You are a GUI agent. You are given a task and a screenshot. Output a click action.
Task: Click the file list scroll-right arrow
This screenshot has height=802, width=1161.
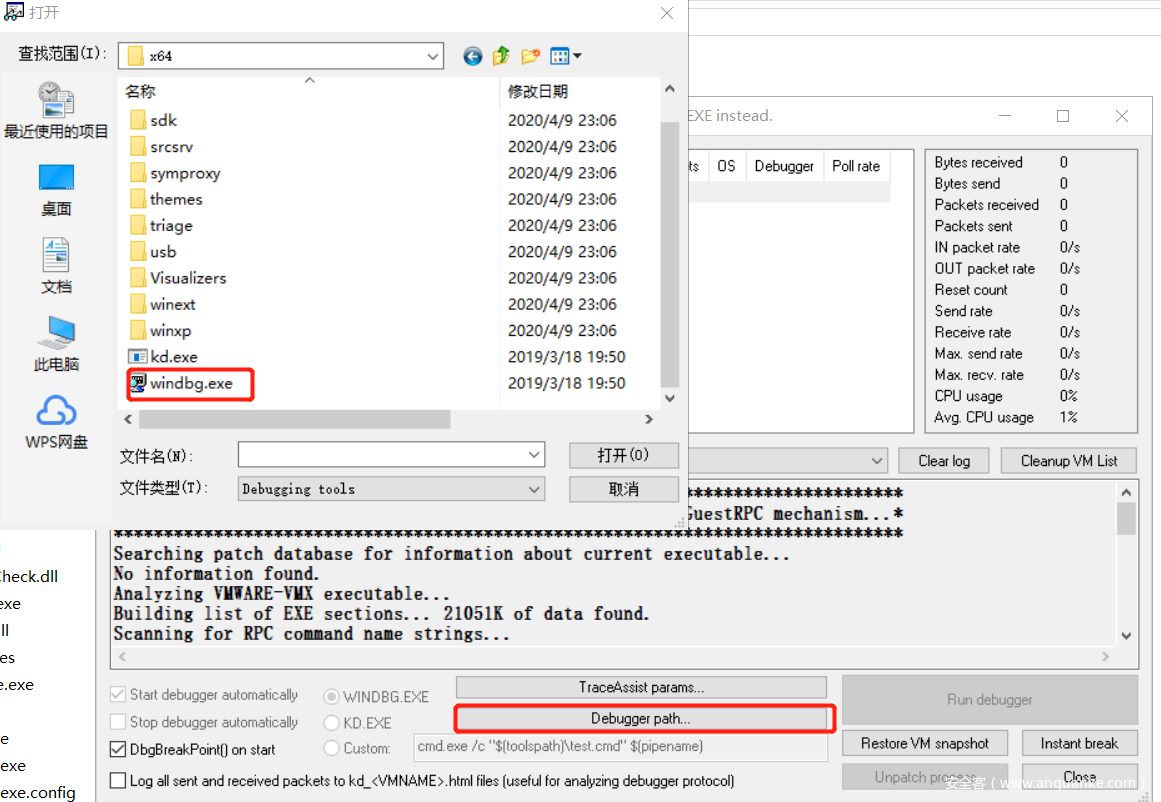click(x=649, y=419)
